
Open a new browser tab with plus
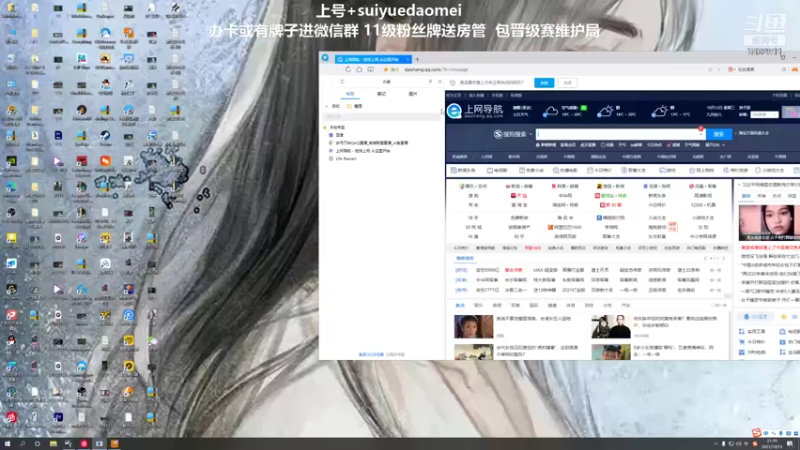[x=417, y=59]
